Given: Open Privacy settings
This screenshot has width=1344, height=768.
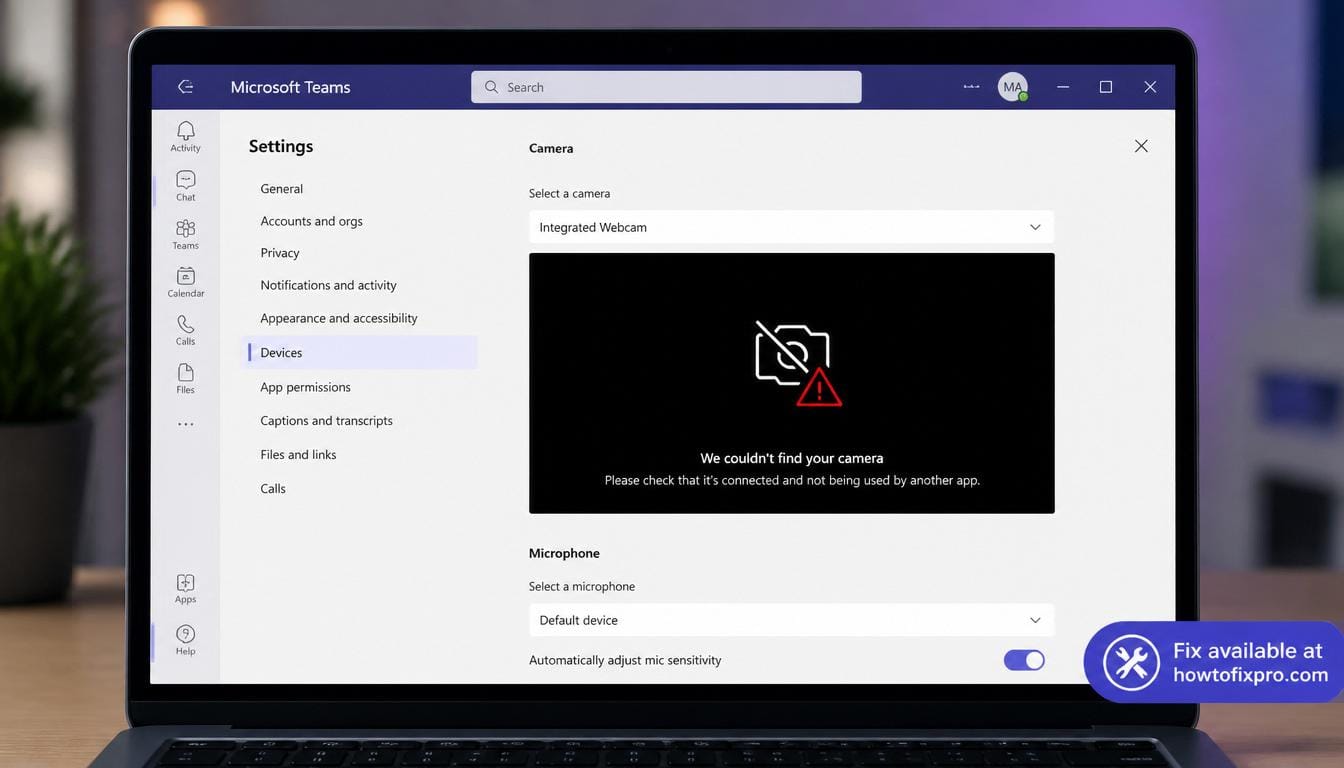Looking at the screenshot, I should [280, 253].
